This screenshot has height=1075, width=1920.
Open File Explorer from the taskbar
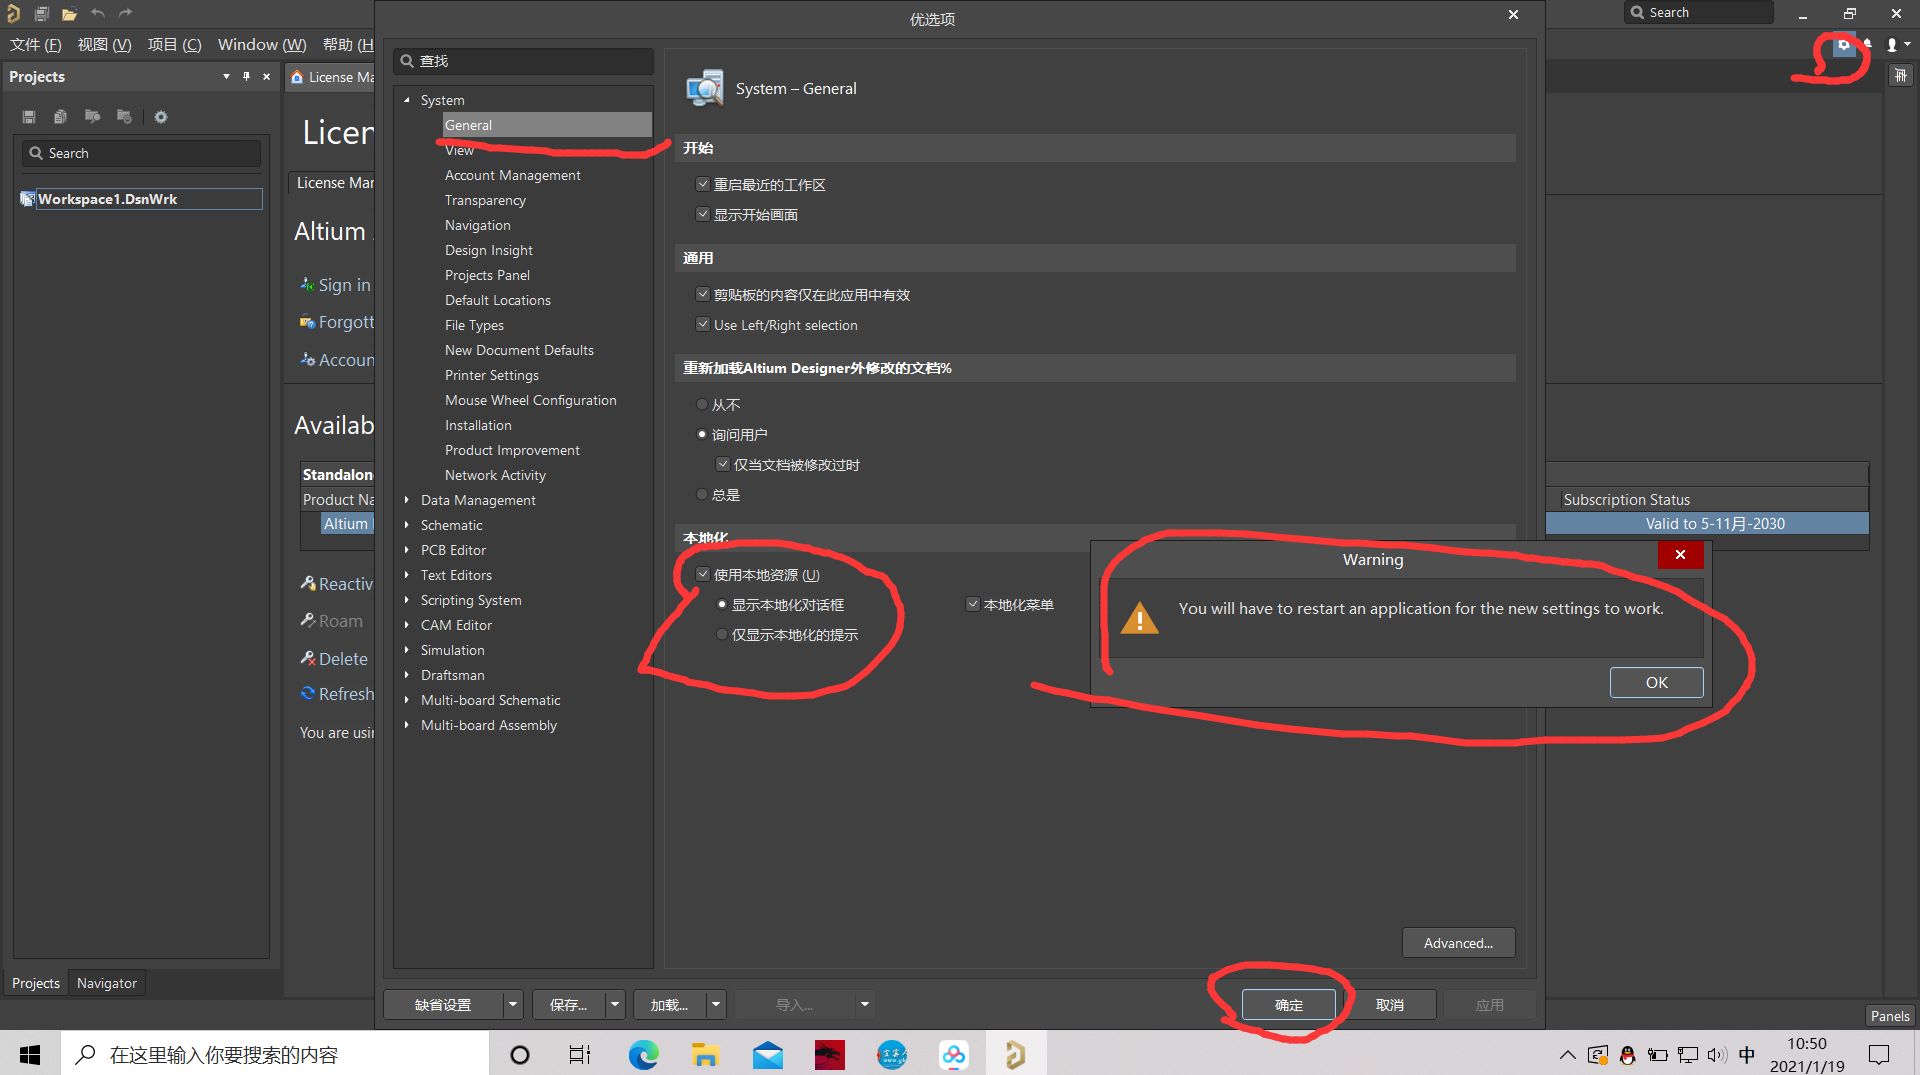[x=705, y=1054]
